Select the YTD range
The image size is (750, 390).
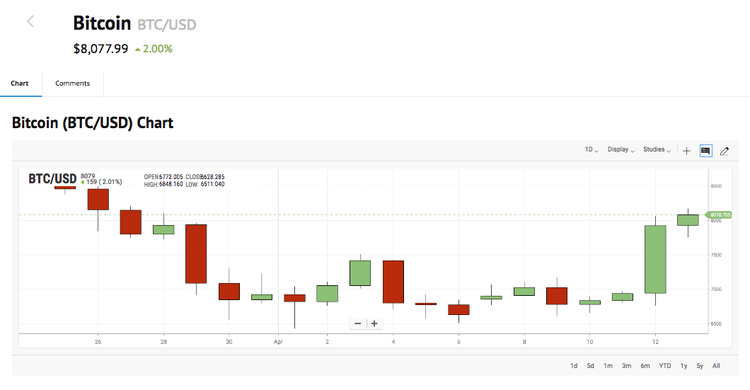click(665, 366)
